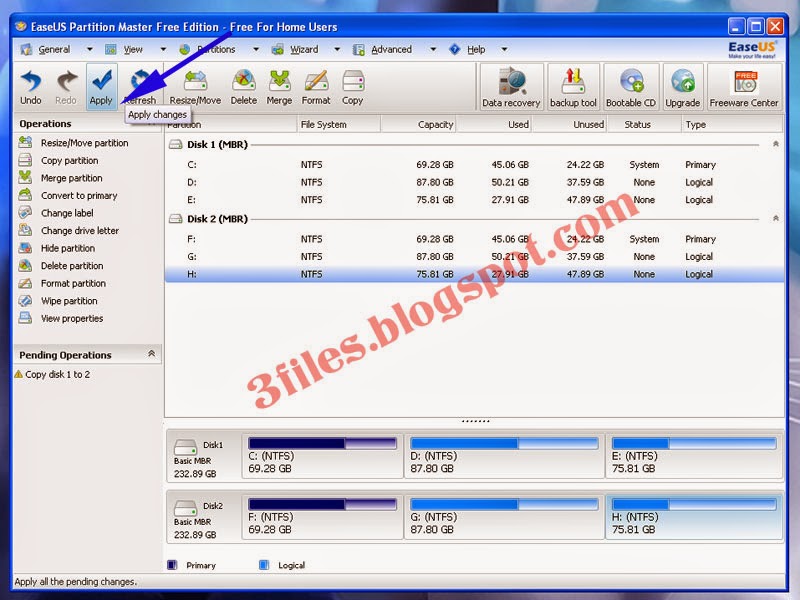Select Copy partition in Operations panel
The width and height of the screenshot is (800, 600).
pos(59,160)
